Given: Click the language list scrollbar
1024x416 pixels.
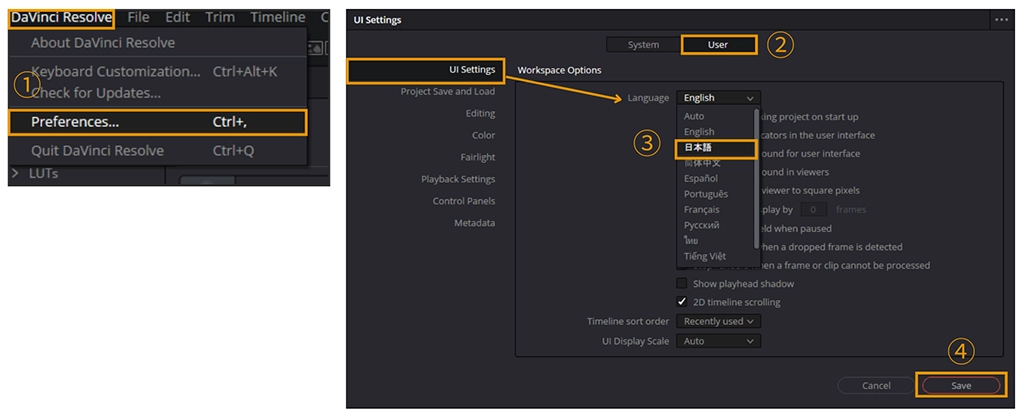Looking at the screenshot, I should click(x=758, y=179).
